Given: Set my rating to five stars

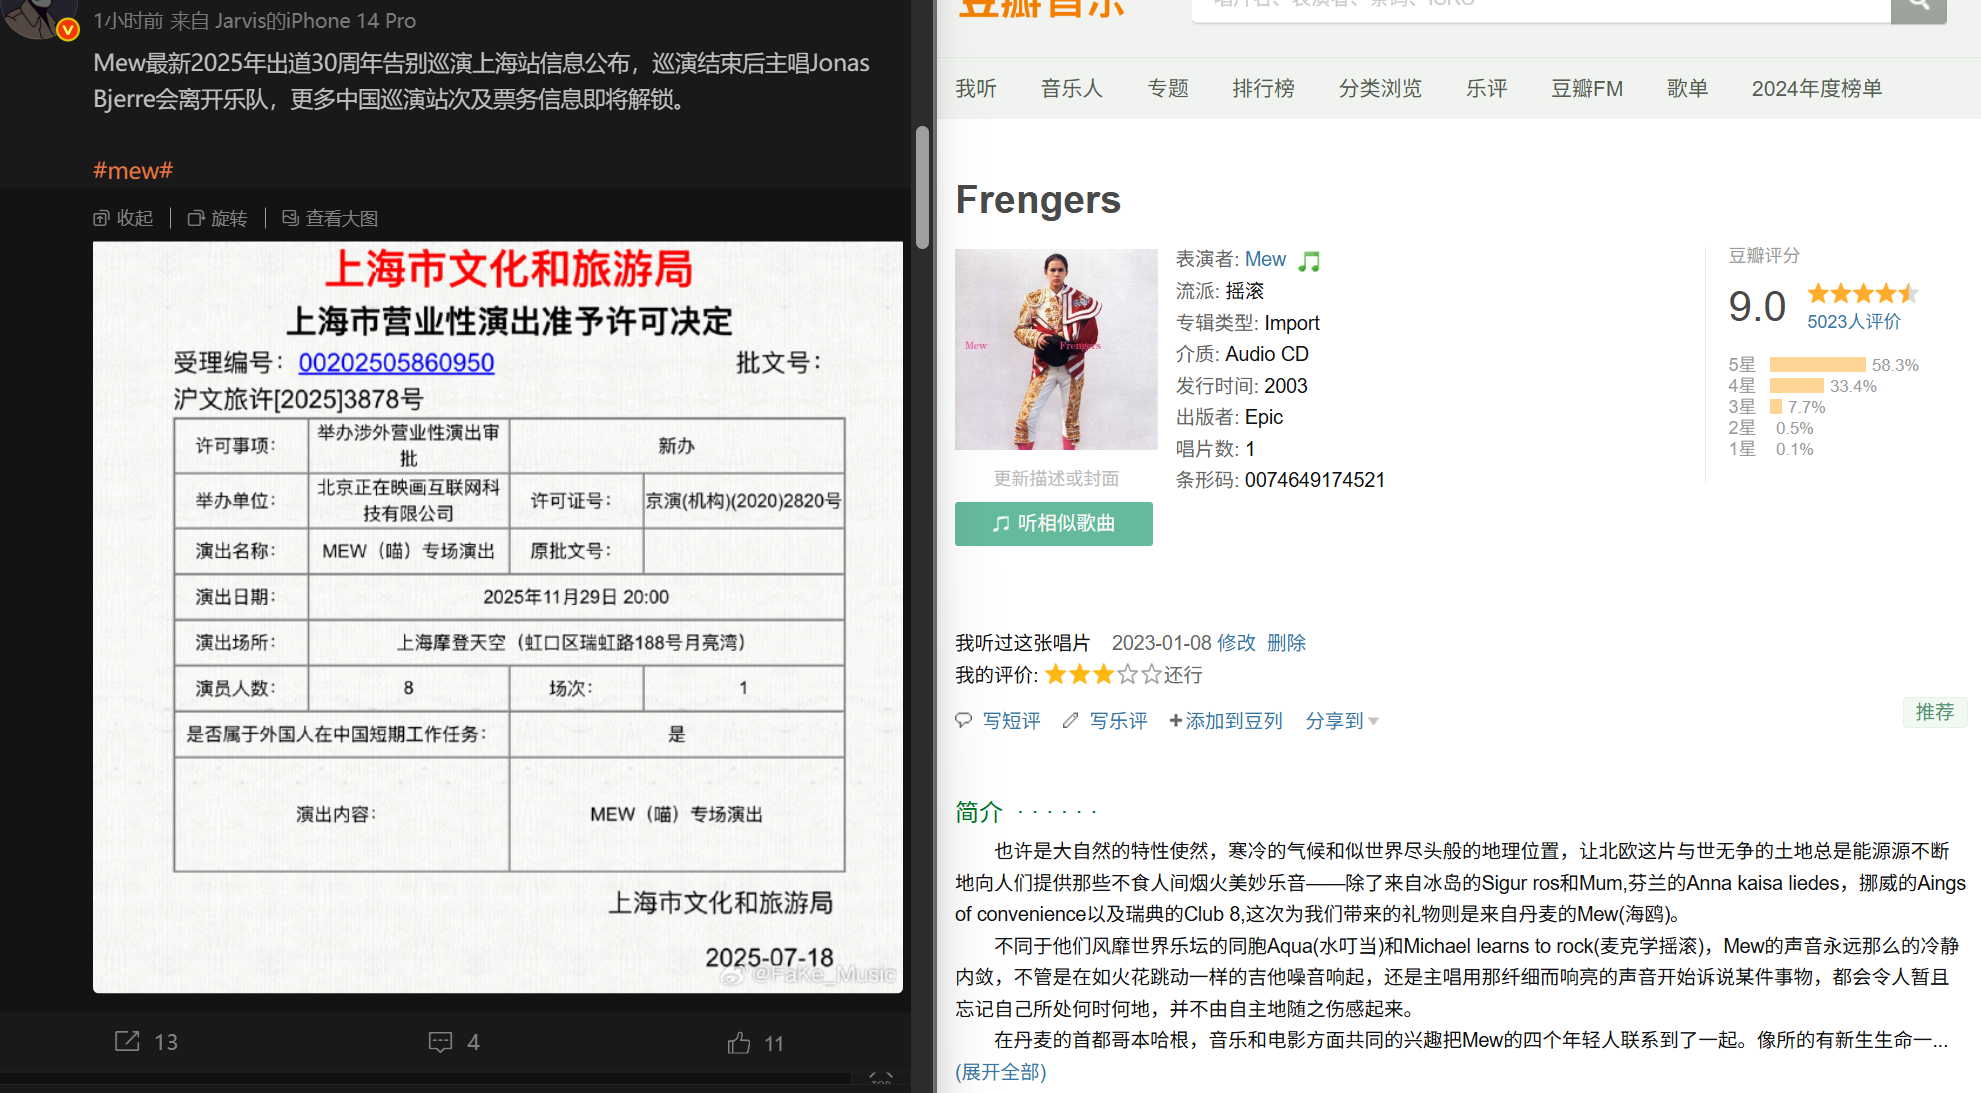Looking at the screenshot, I should click(1152, 674).
